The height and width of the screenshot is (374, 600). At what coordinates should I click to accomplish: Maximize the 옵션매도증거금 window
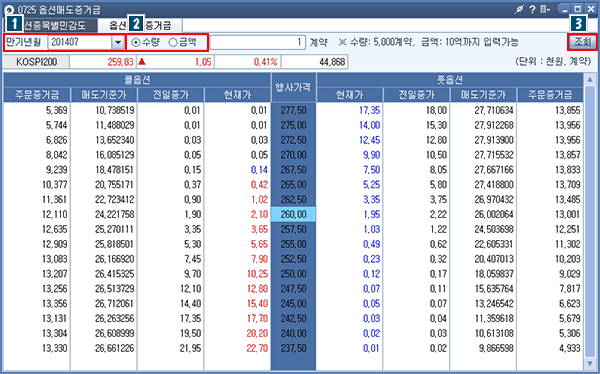click(578, 9)
